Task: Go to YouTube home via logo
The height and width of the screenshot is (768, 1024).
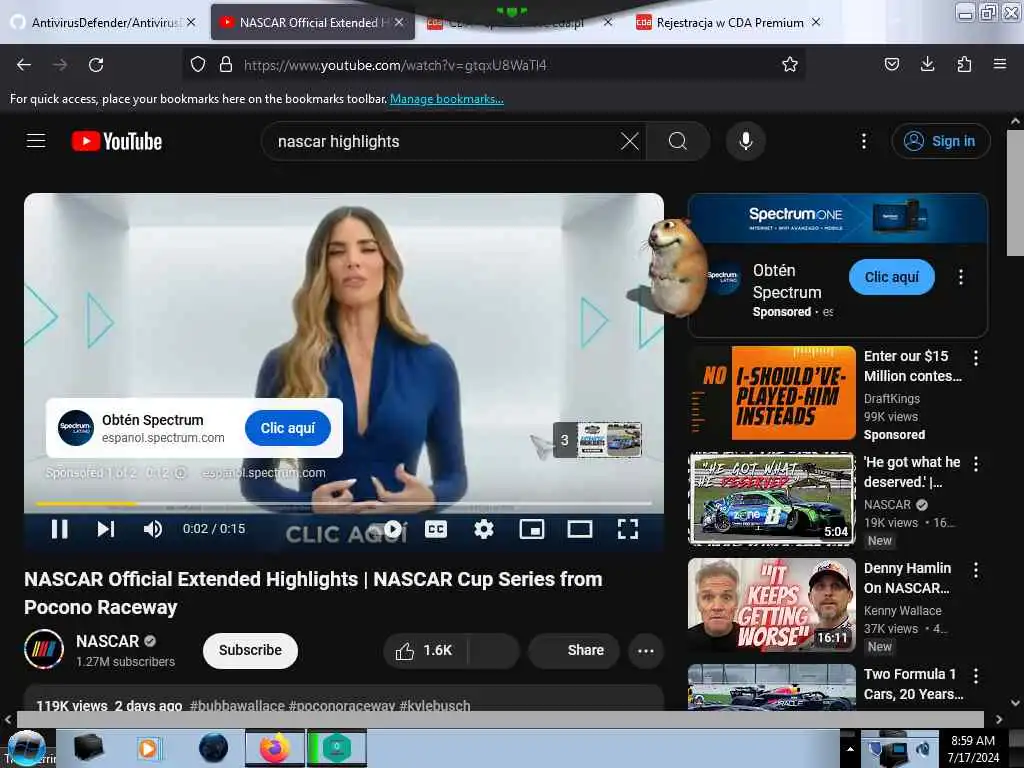Action: [x=117, y=141]
